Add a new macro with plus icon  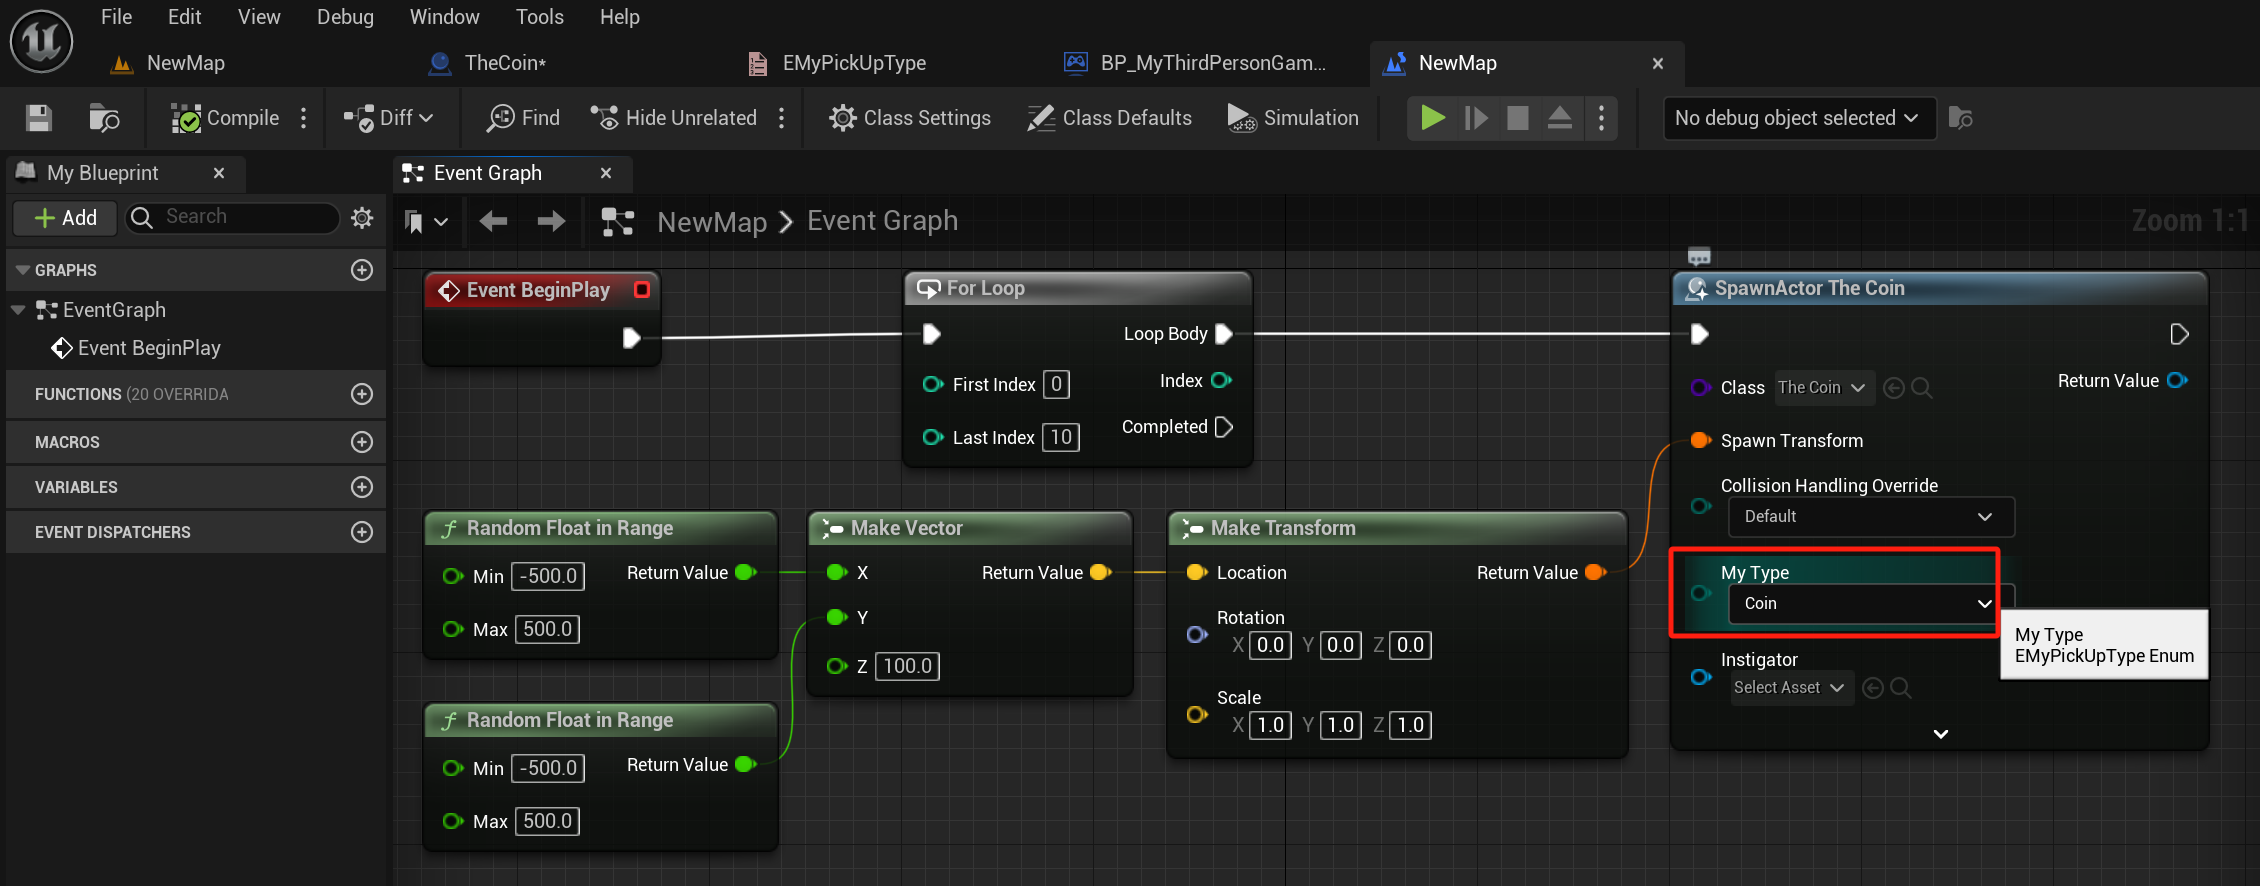click(x=362, y=442)
